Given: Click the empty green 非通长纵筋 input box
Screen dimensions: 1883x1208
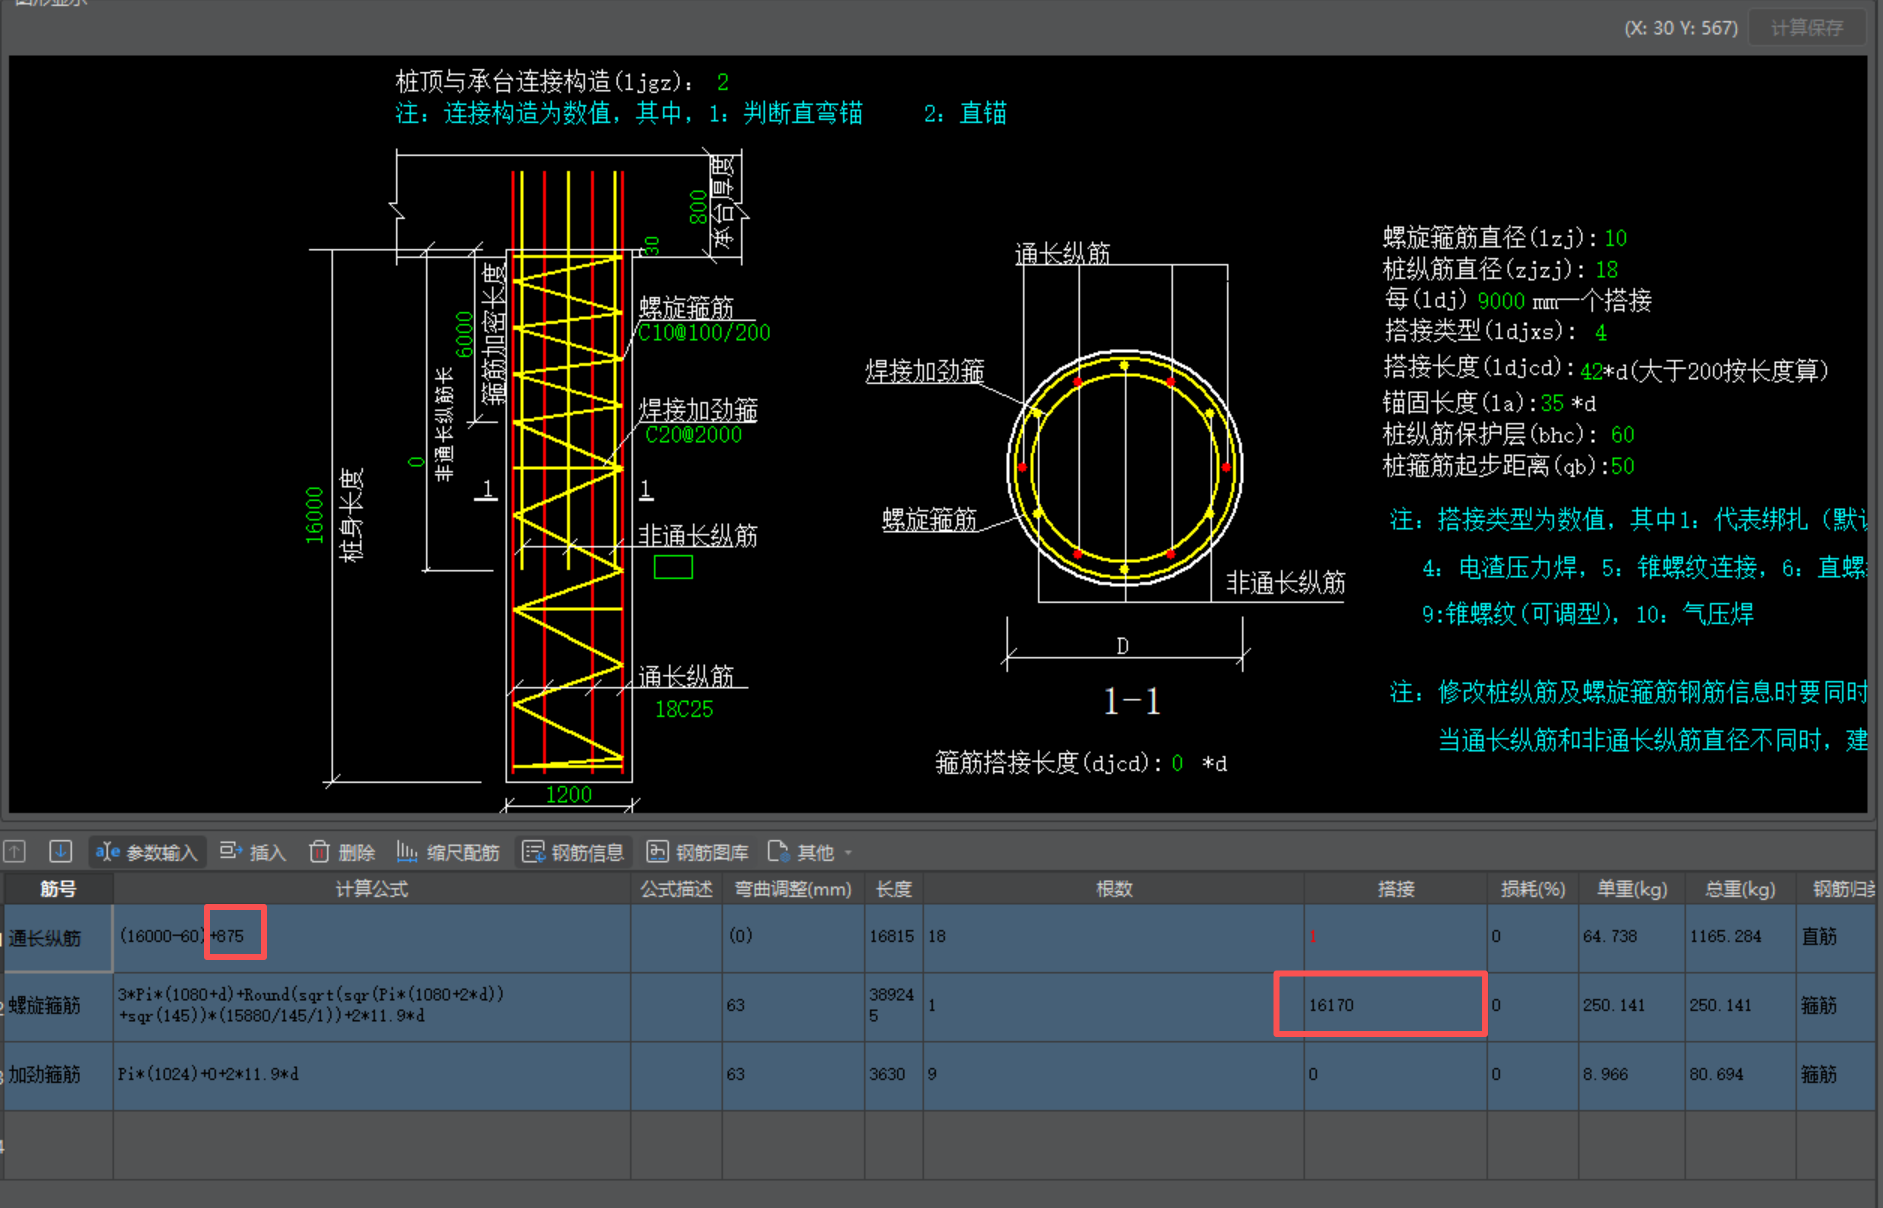Looking at the screenshot, I should [x=673, y=568].
